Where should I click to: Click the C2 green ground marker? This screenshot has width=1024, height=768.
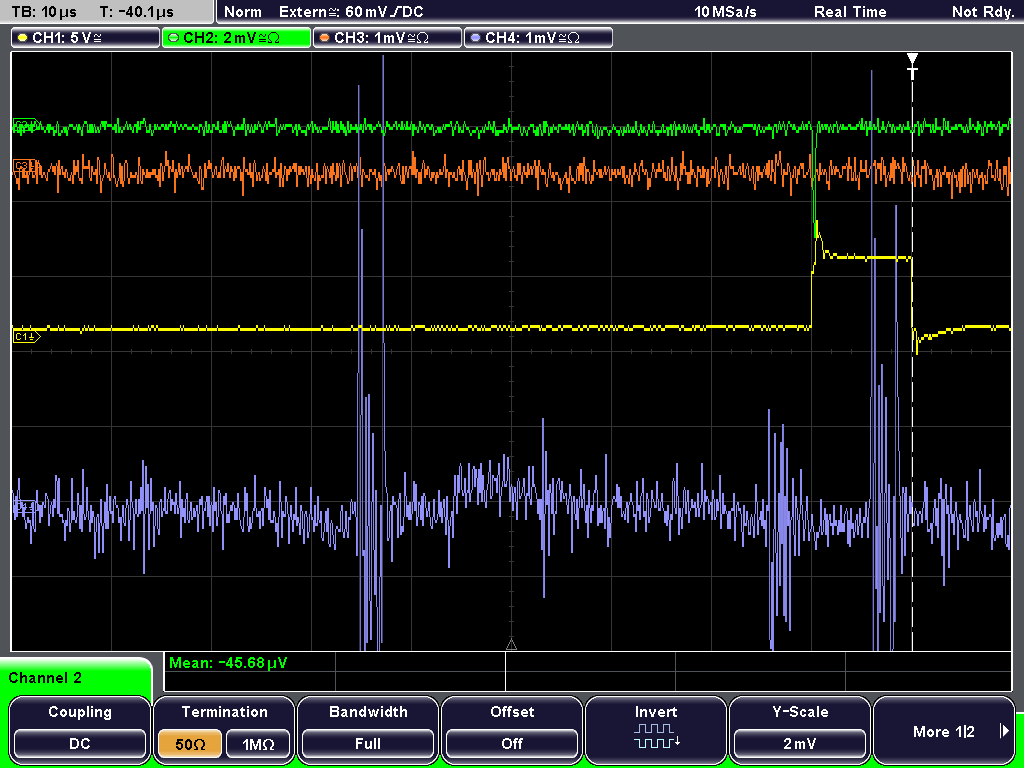pyautogui.click(x=25, y=125)
